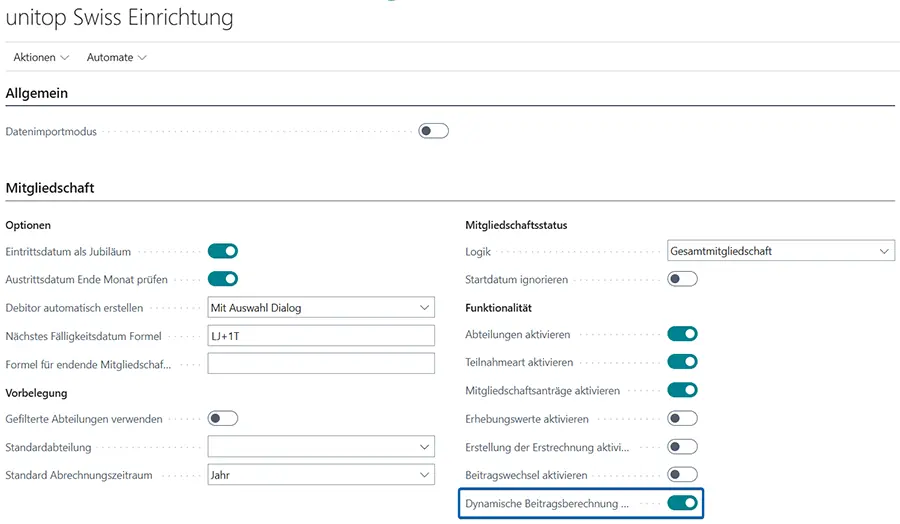
Task: Click the Mitgliedschaftsstatus group heading
Action: pos(516,225)
